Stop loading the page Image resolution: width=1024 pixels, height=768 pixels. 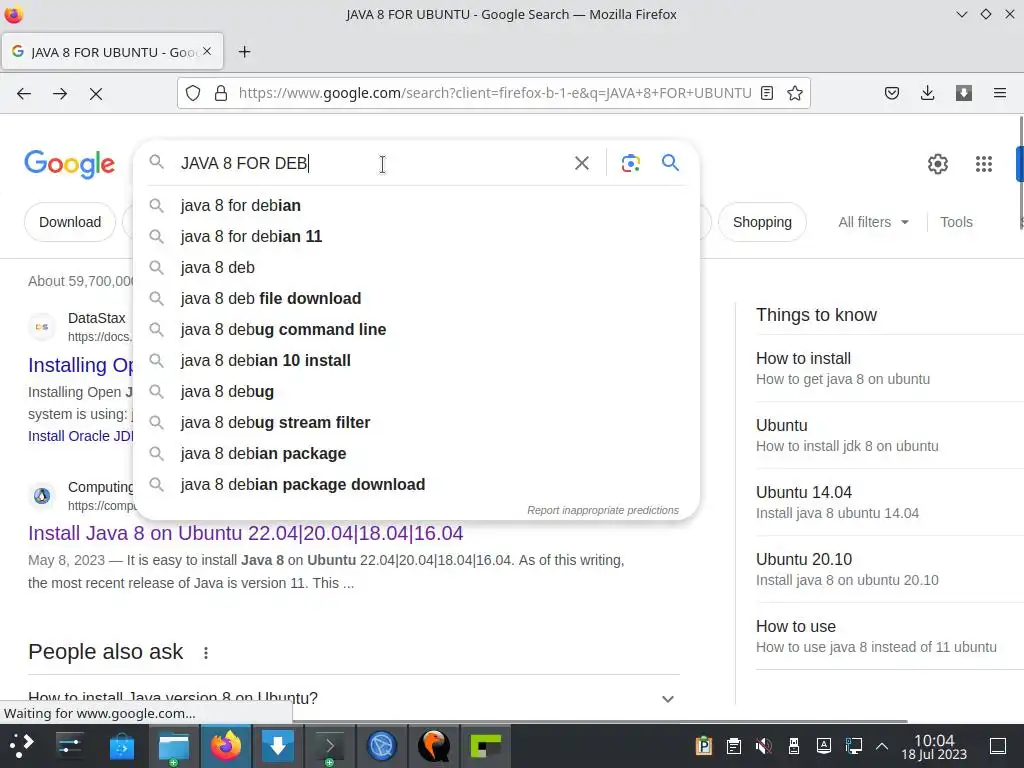(x=96, y=94)
